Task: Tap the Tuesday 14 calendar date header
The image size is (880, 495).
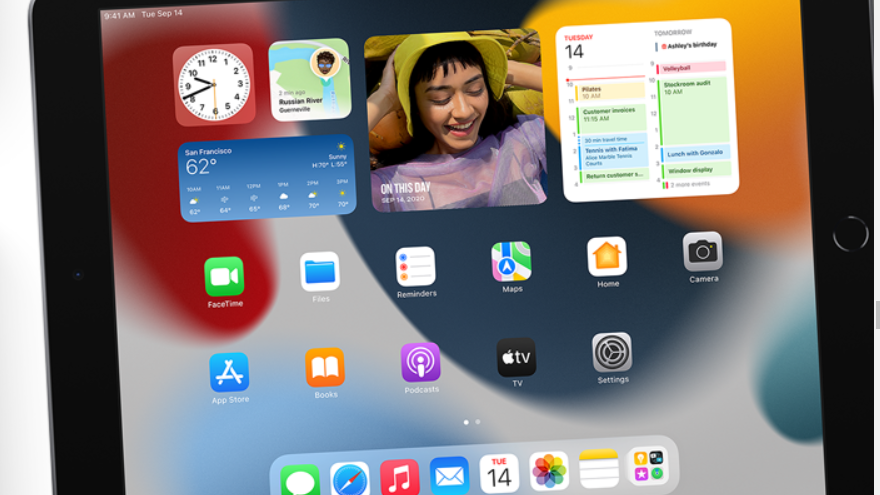Action: click(x=578, y=47)
